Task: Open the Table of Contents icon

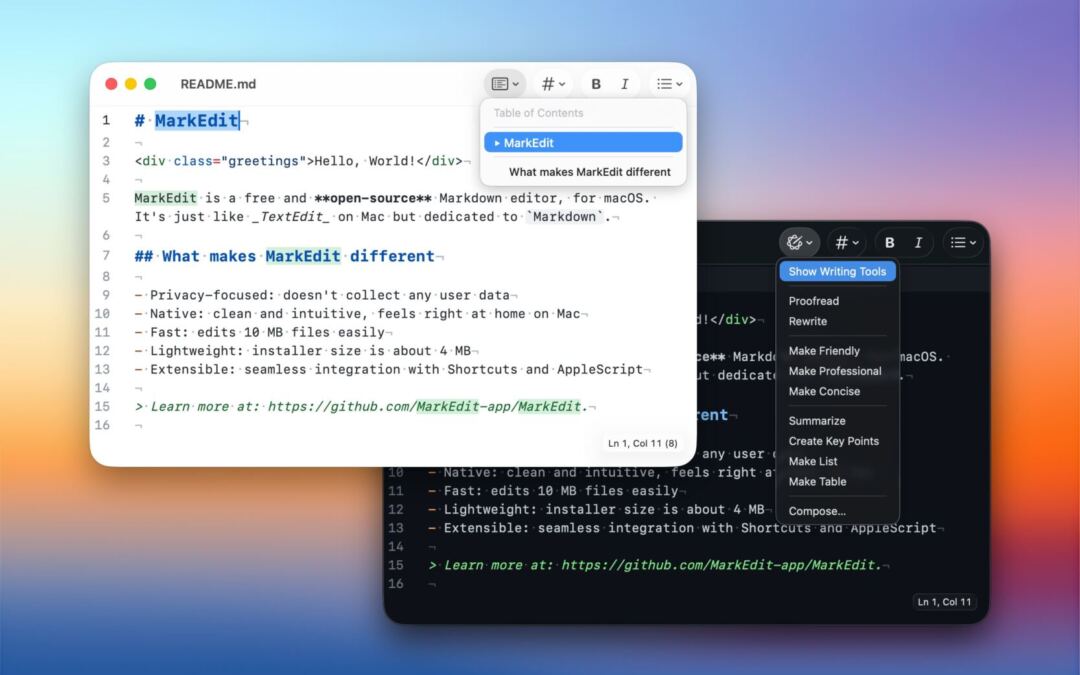Action: (x=502, y=83)
